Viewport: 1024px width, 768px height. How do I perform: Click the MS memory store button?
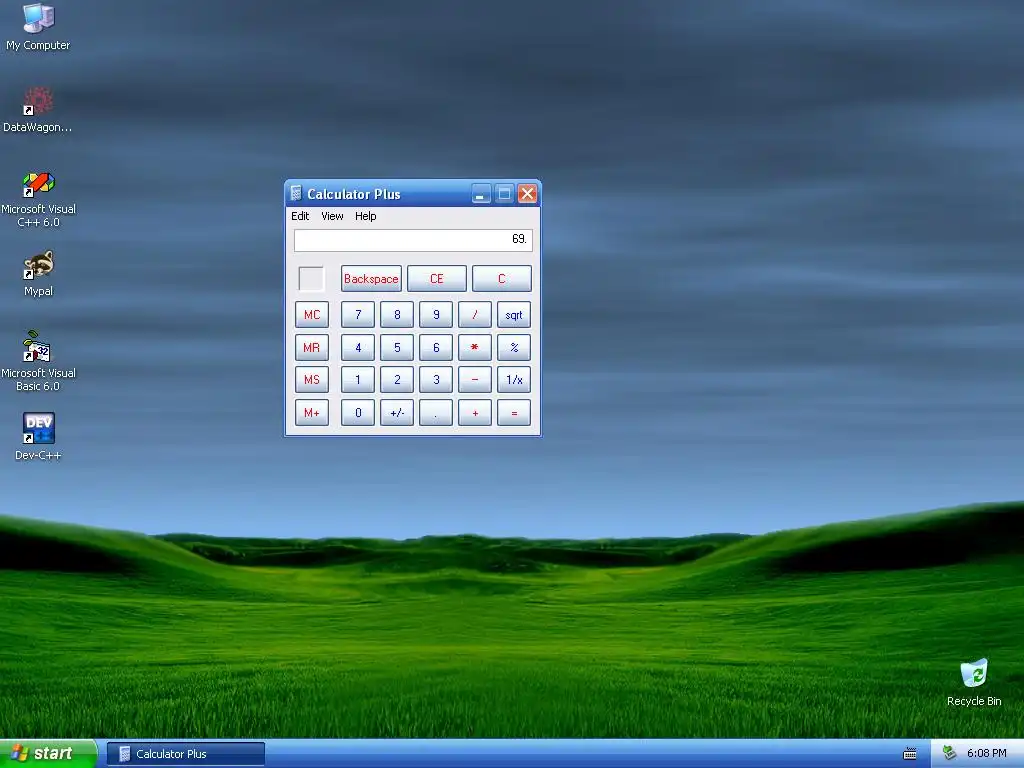(x=312, y=379)
